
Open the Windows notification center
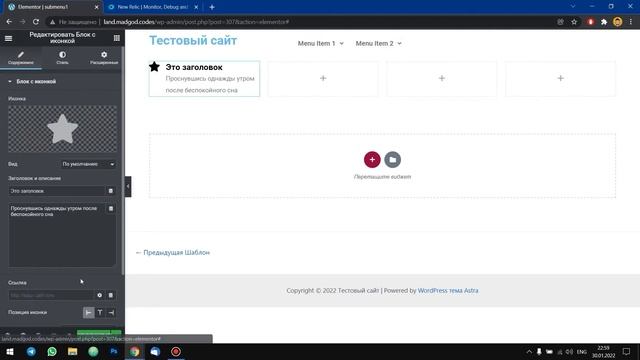pyautogui.click(x=627, y=351)
